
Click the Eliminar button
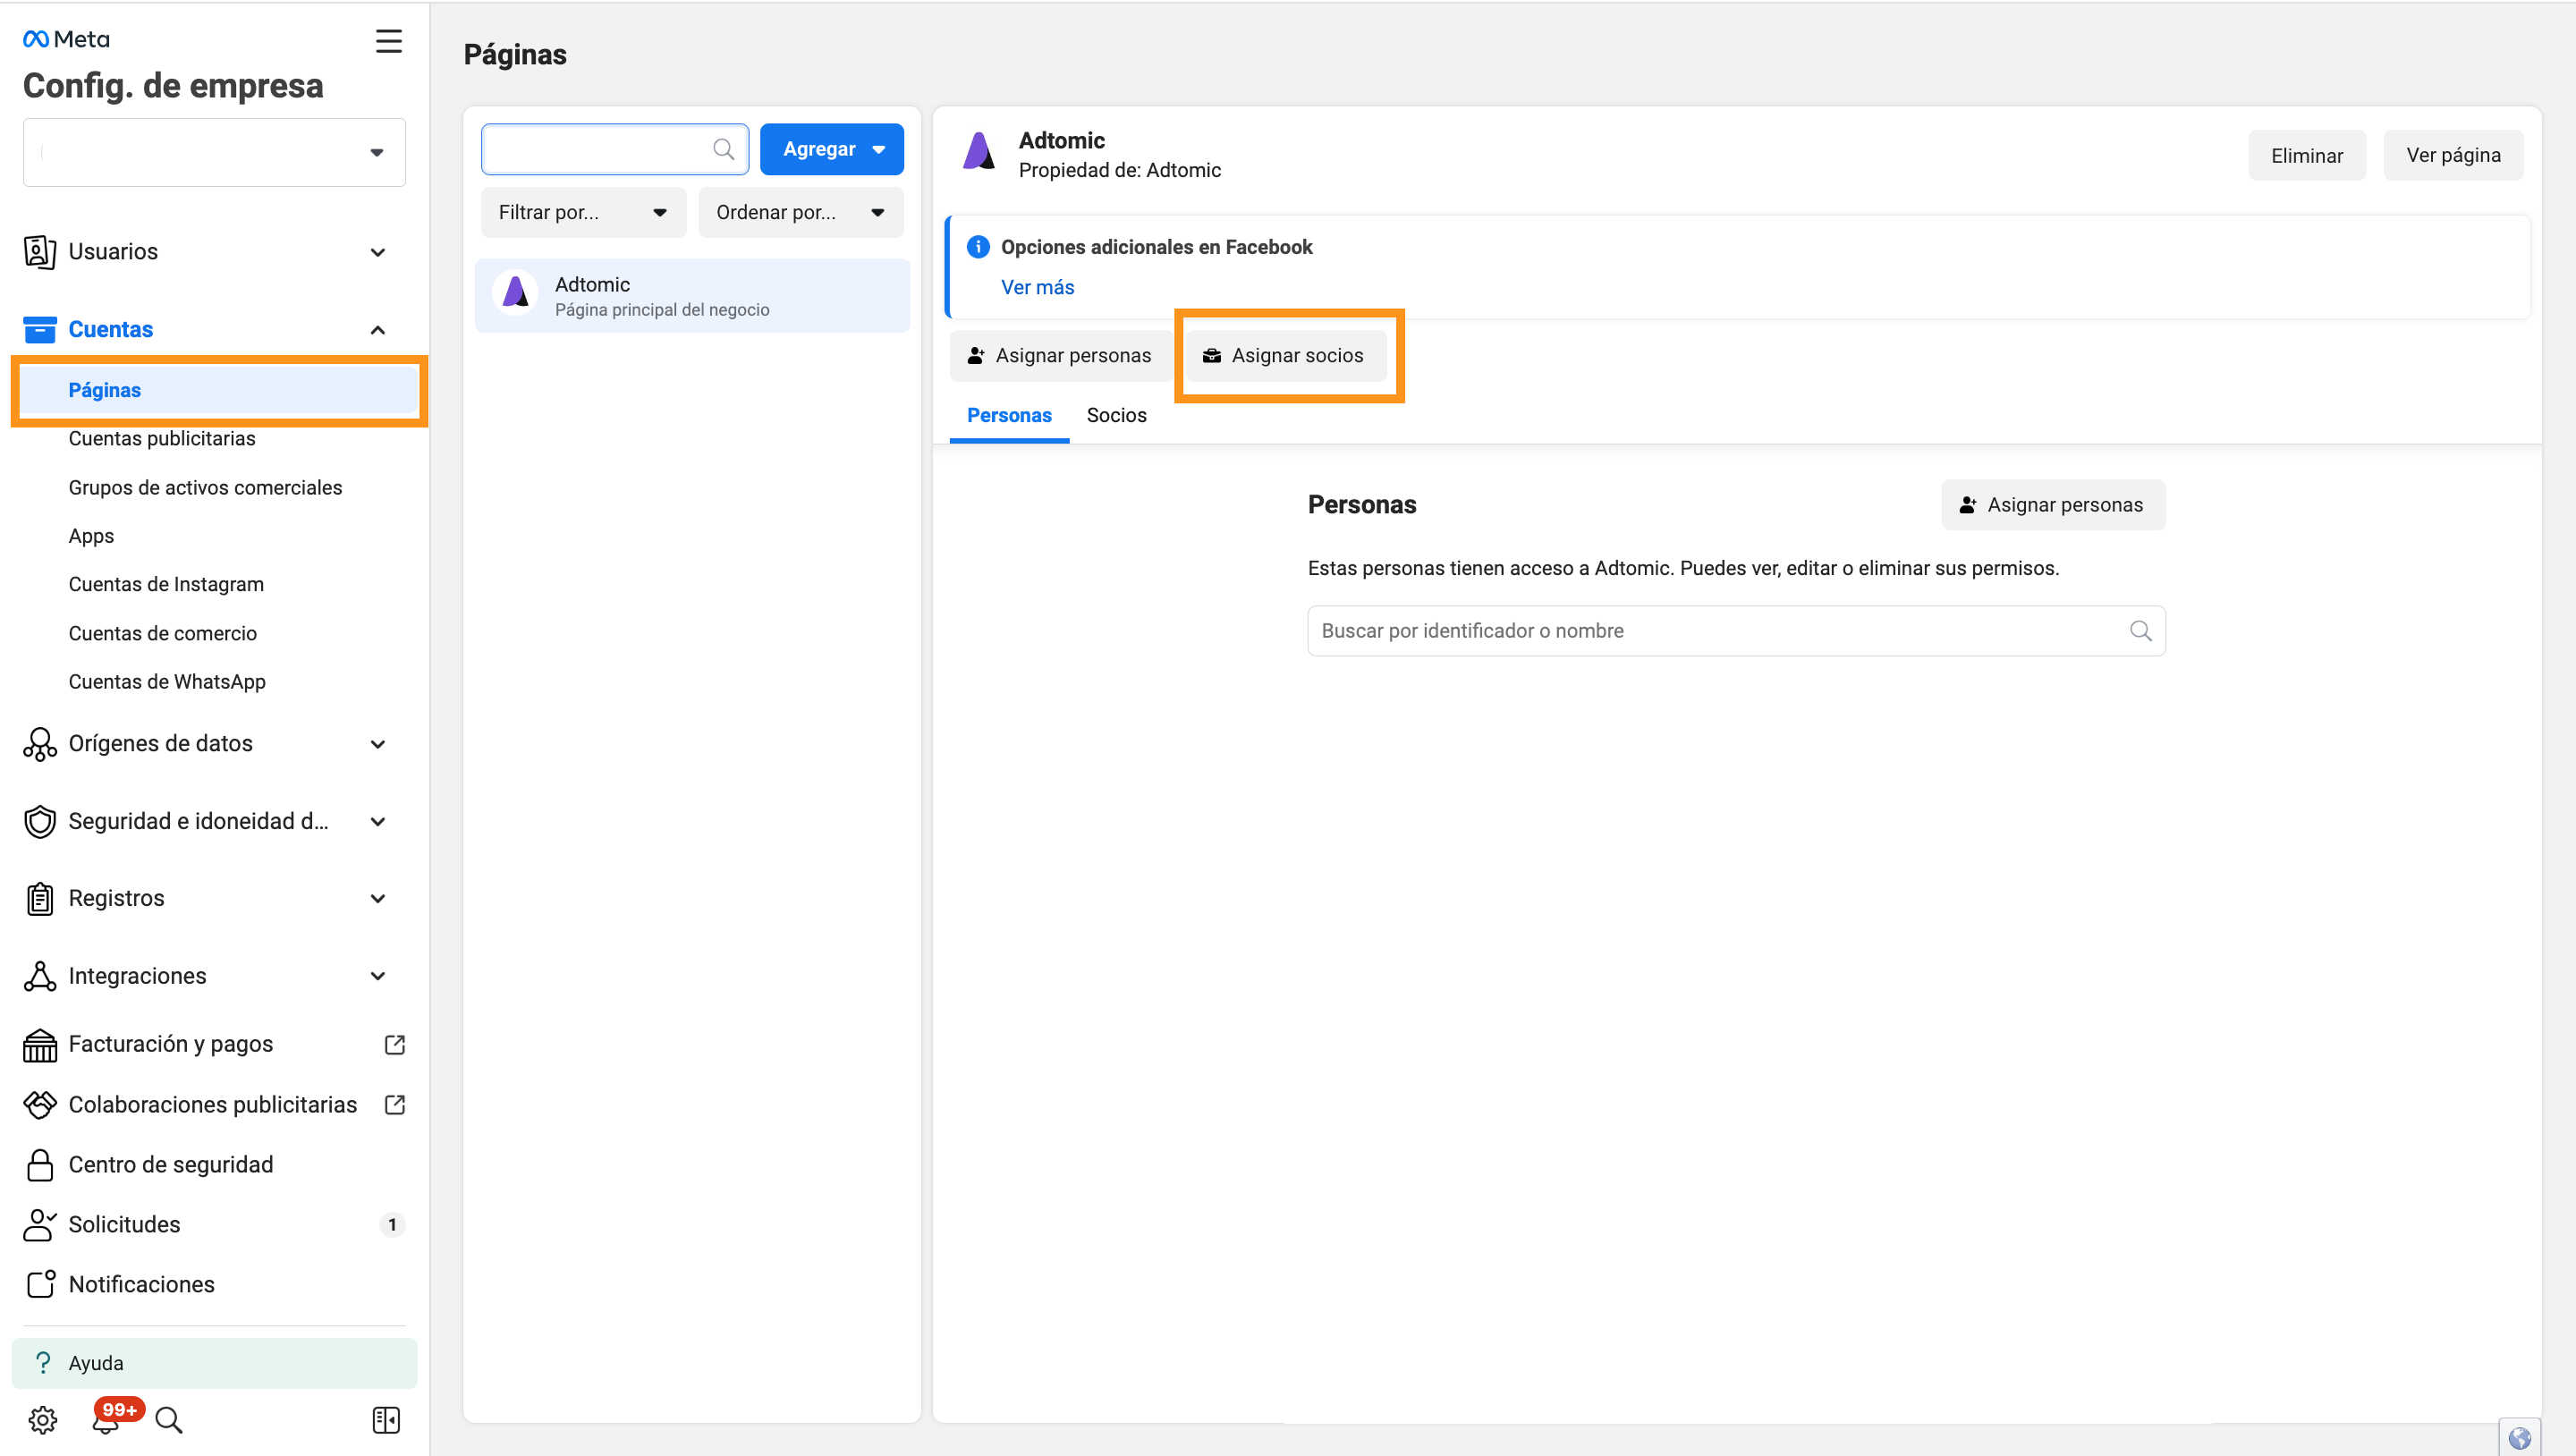point(2306,155)
